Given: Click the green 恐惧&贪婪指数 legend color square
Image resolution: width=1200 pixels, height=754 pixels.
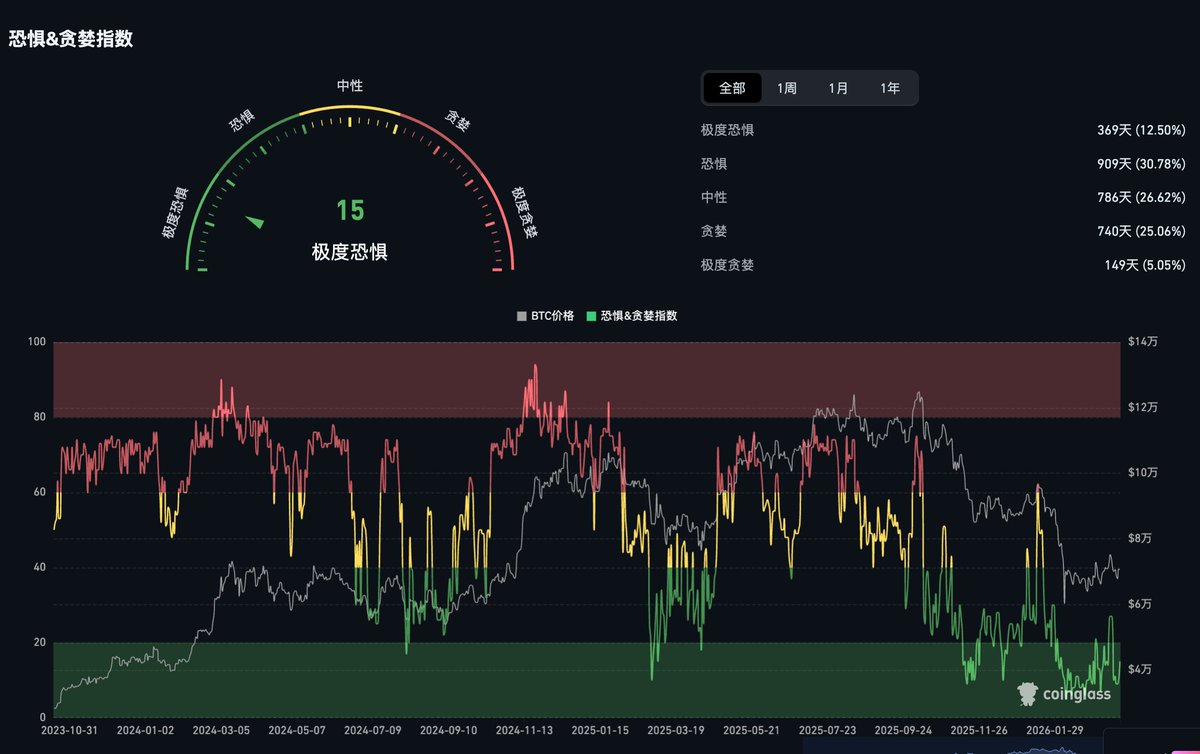Looking at the screenshot, I should point(591,316).
